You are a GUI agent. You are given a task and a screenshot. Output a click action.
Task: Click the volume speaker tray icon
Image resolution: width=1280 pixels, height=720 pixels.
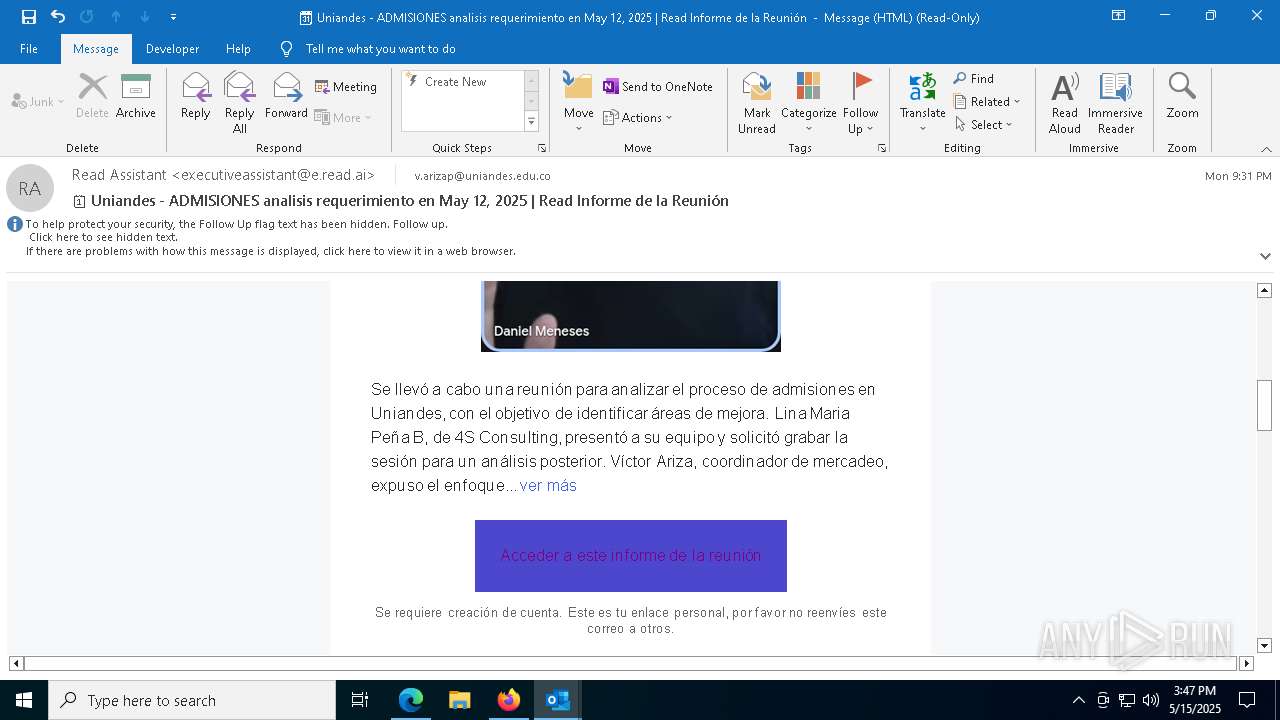click(x=1150, y=700)
